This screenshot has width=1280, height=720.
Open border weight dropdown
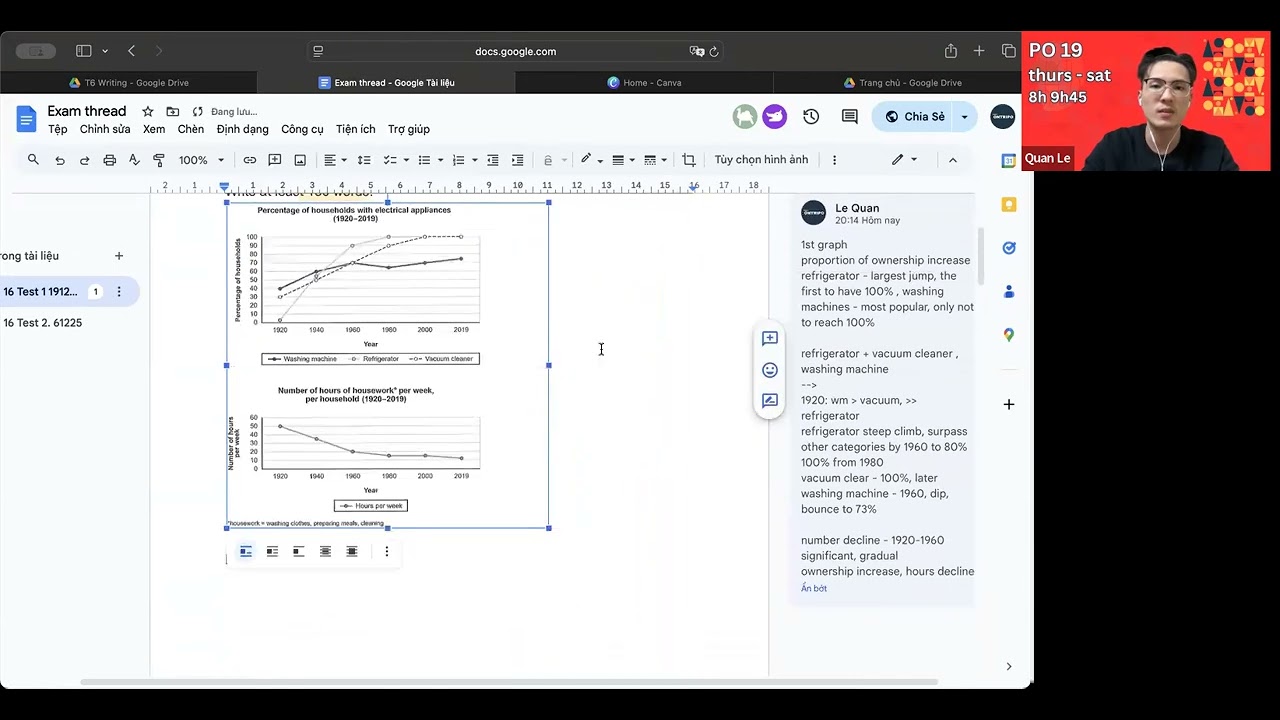click(624, 160)
